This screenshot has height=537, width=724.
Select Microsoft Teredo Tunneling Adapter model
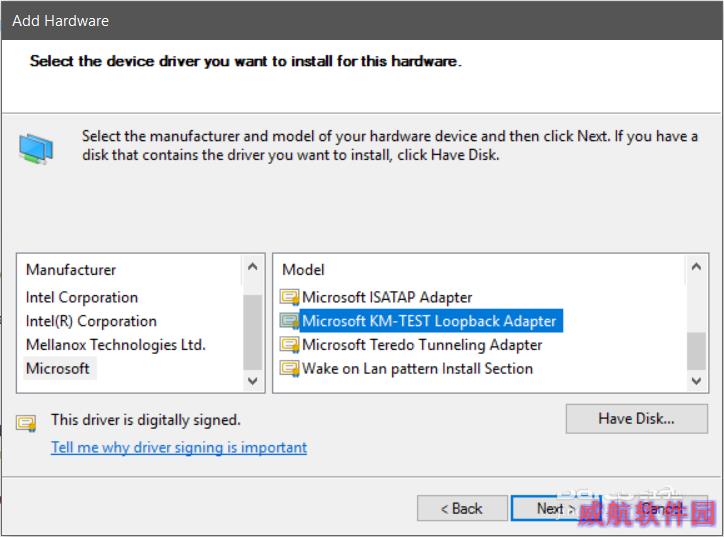point(422,344)
